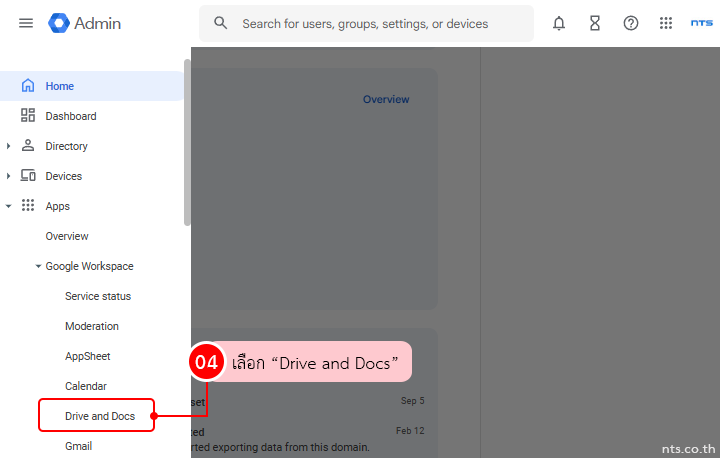Select Home in the sidebar
This screenshot has width=720, height=458.
click(x=59, y=86)
